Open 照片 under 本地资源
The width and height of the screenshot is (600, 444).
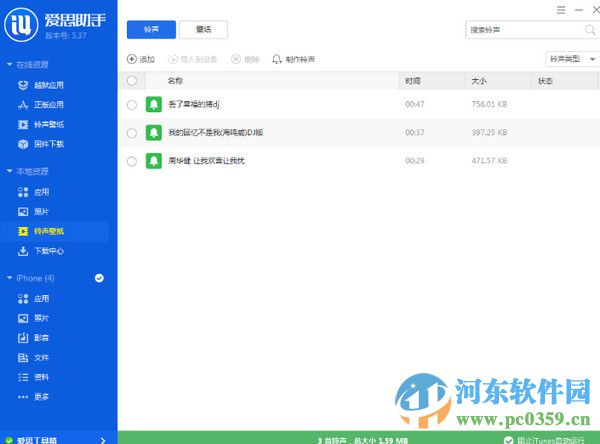pyautogui.click(x=33, y=211)
